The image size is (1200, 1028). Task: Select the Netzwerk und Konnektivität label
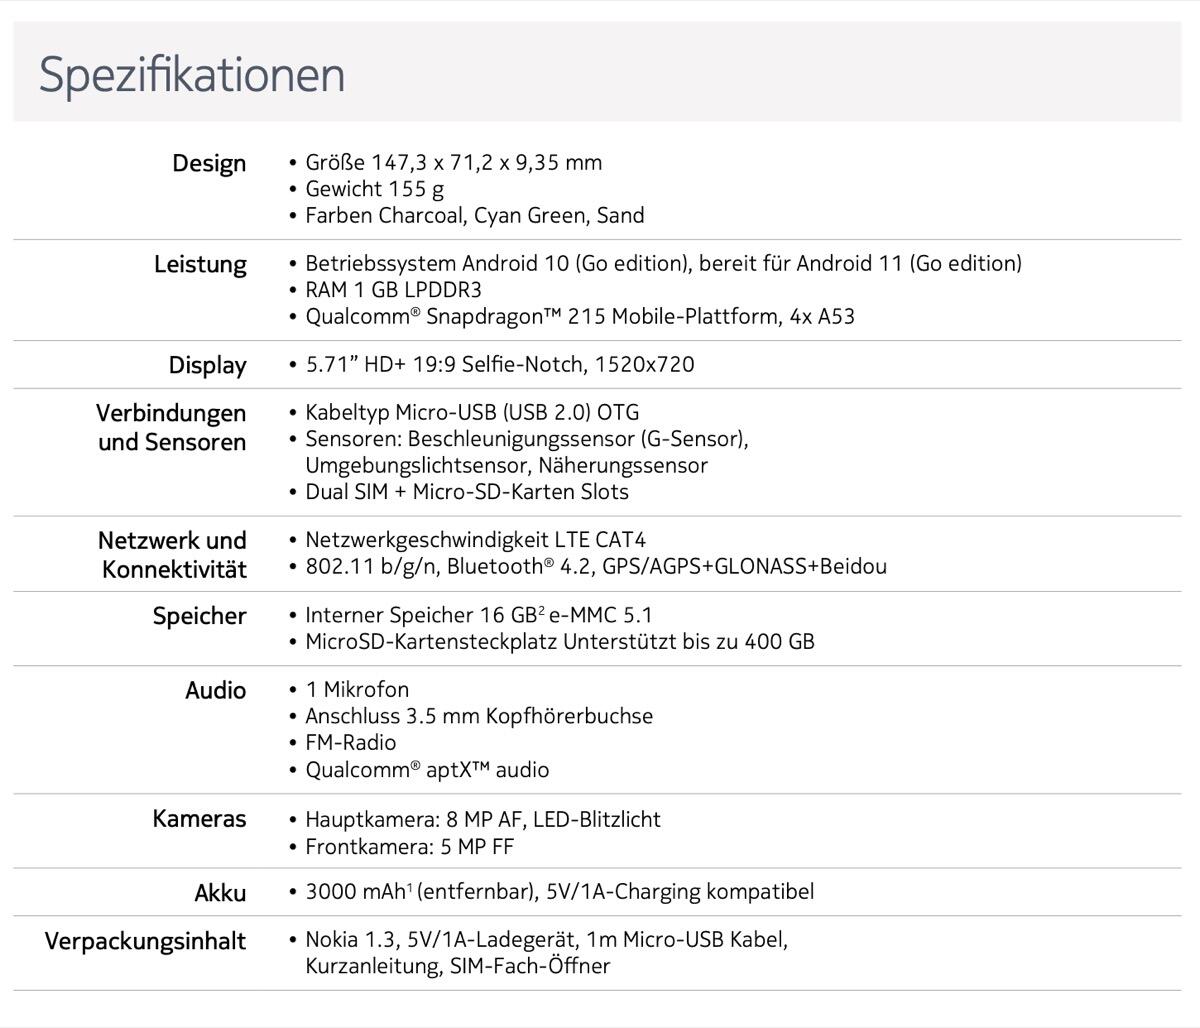point(173,554)
